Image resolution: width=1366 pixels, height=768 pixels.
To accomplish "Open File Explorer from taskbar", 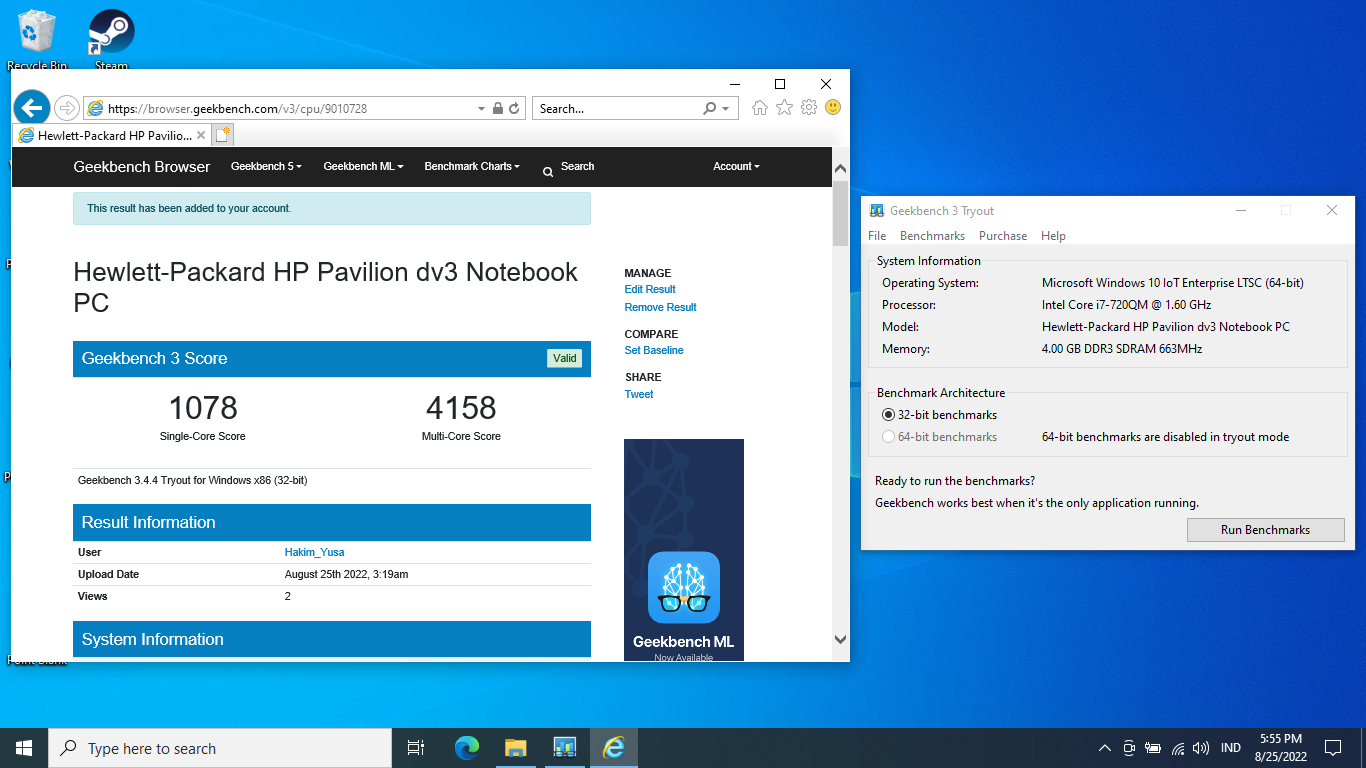I will 515,748.
